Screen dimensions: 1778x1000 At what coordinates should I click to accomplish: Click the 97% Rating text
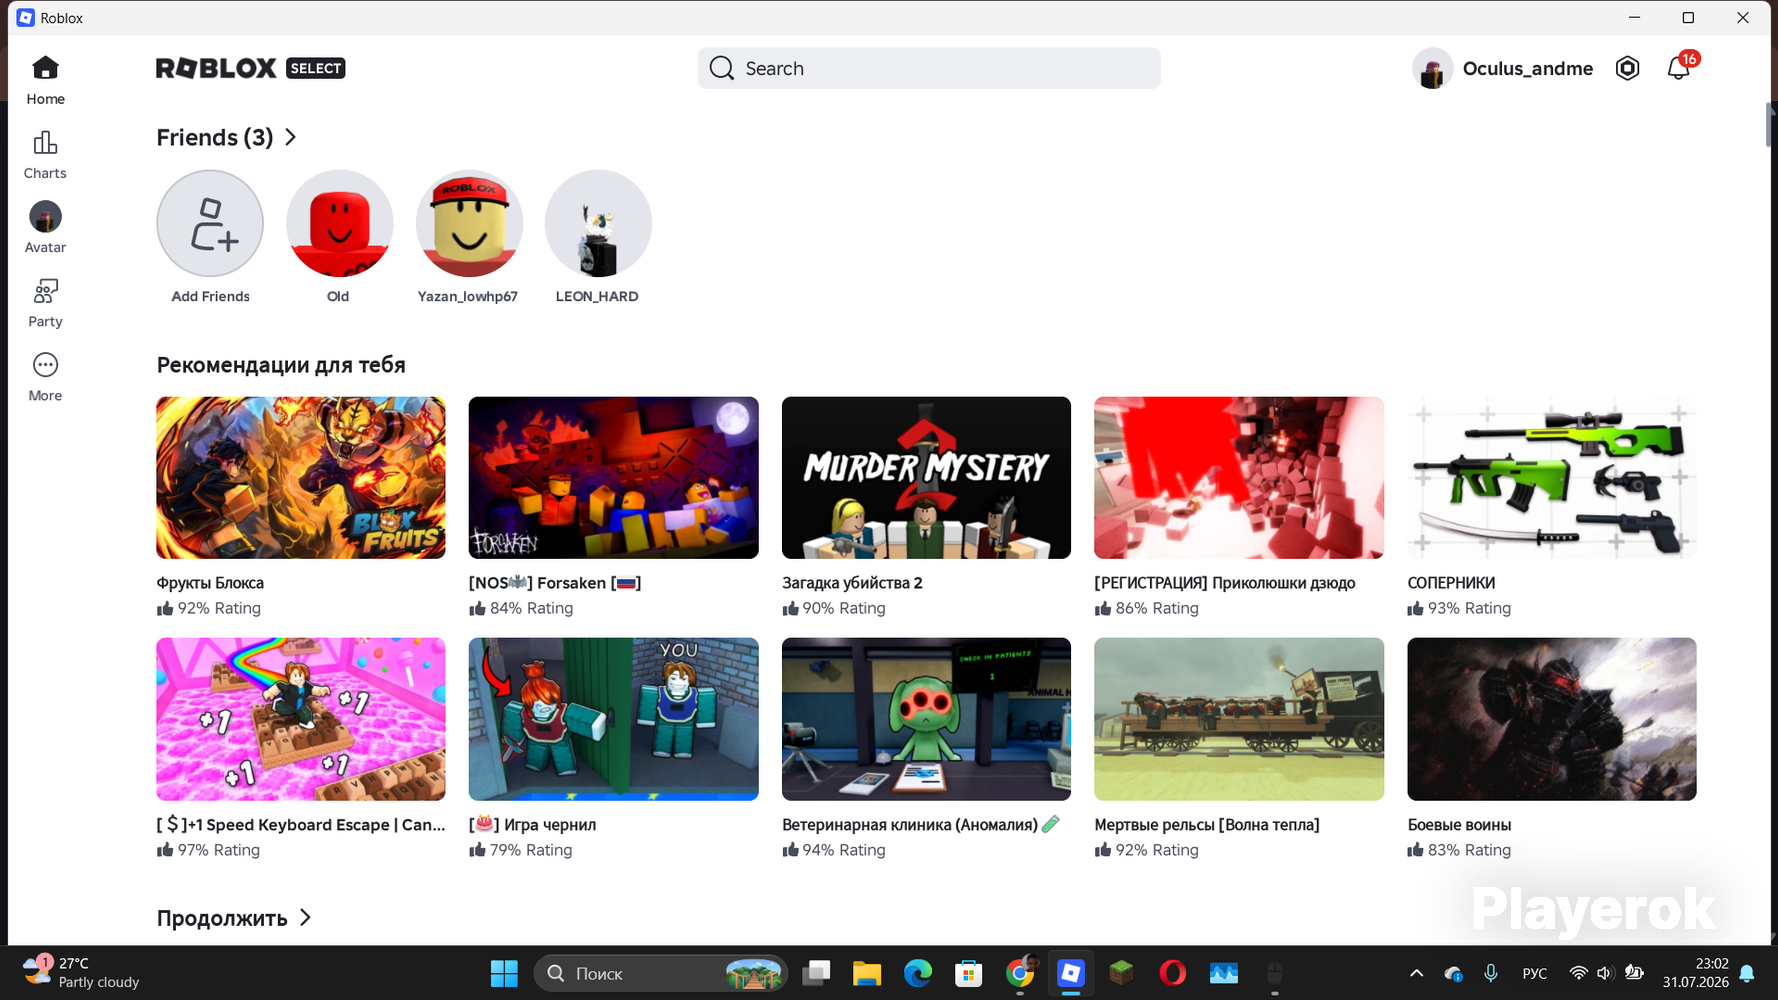[219, 850]
